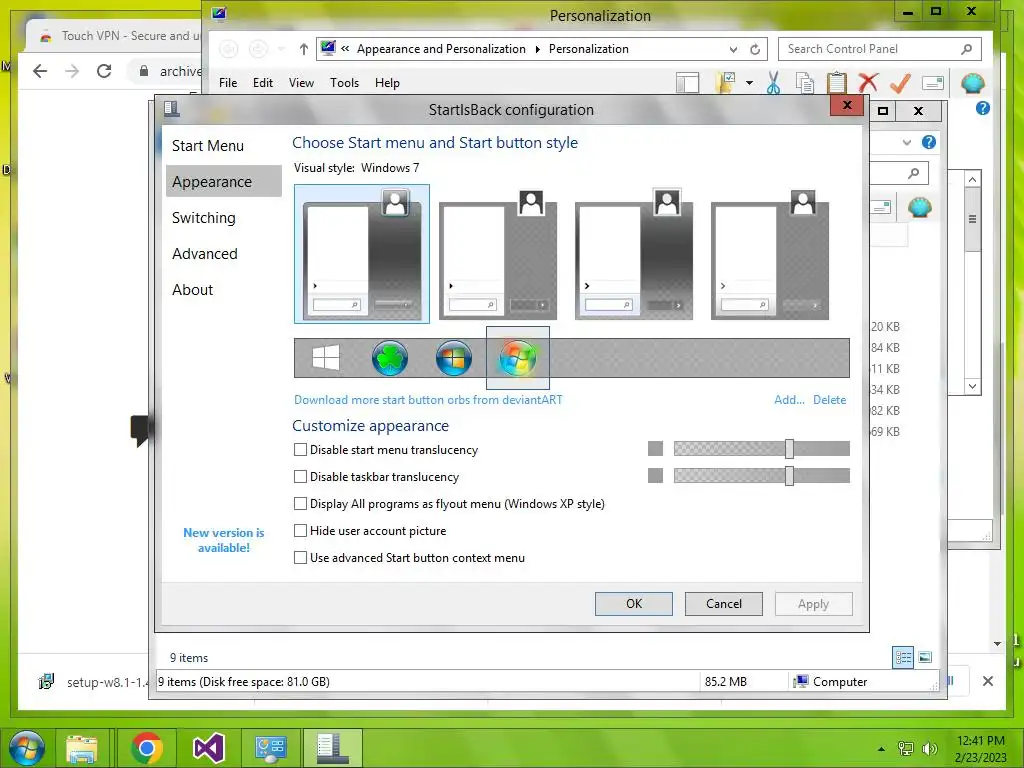This screenshot has width=1024, height=768.
Task: Click Cancel in StartIsBack configuration
Action: tap(724, 603)
